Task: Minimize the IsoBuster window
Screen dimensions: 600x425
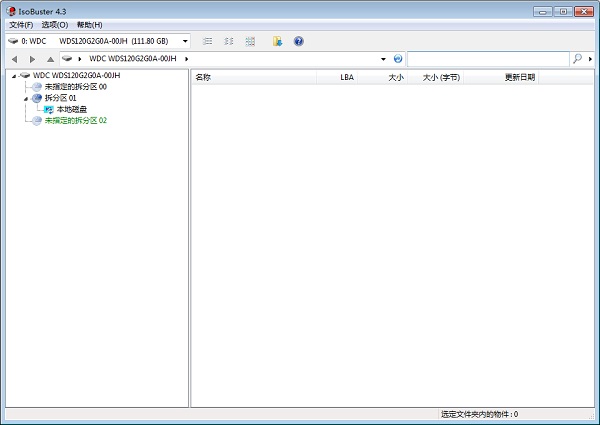Action: tap(543, 11)
